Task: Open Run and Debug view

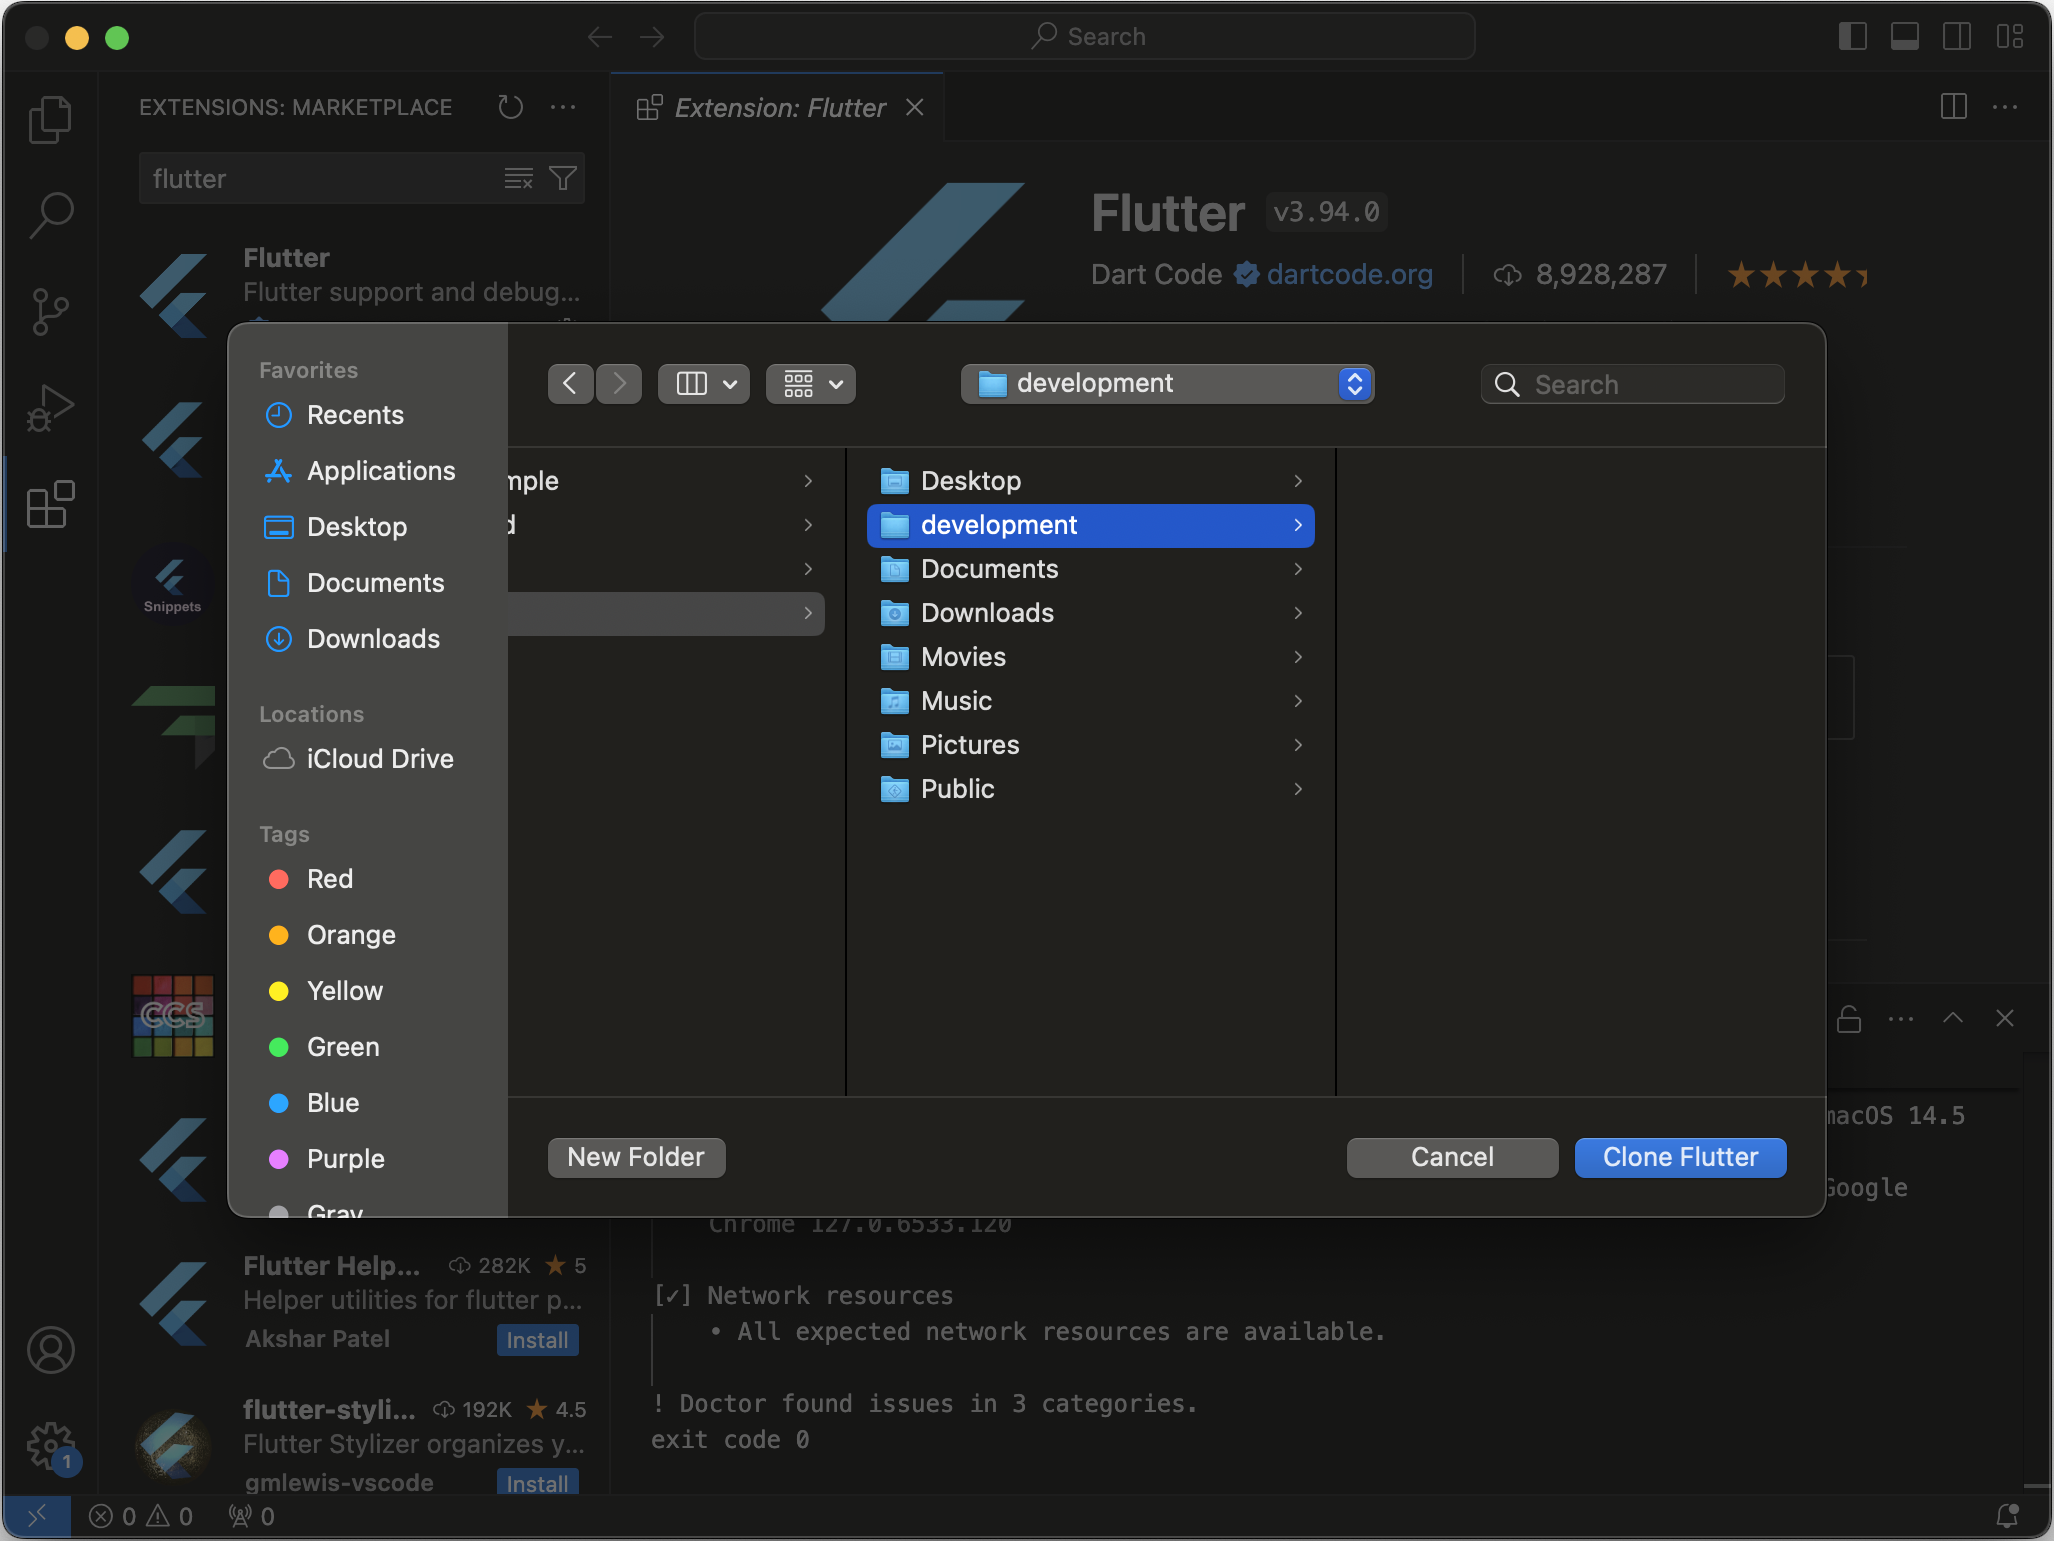Action: pos(50,408)
